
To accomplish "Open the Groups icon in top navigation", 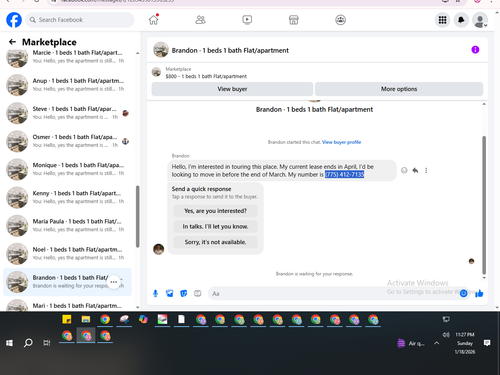I will [340, 20].
